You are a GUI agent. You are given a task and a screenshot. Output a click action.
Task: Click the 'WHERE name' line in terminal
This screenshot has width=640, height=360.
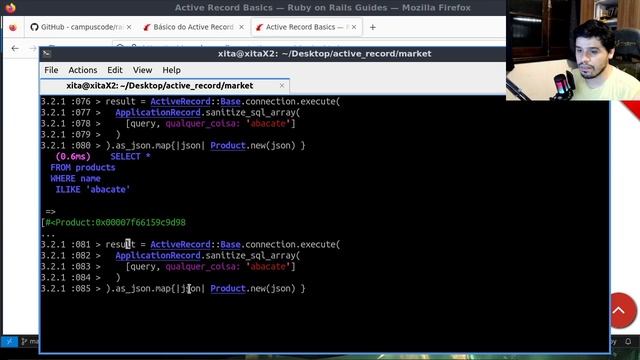click(x=76, y=178)
